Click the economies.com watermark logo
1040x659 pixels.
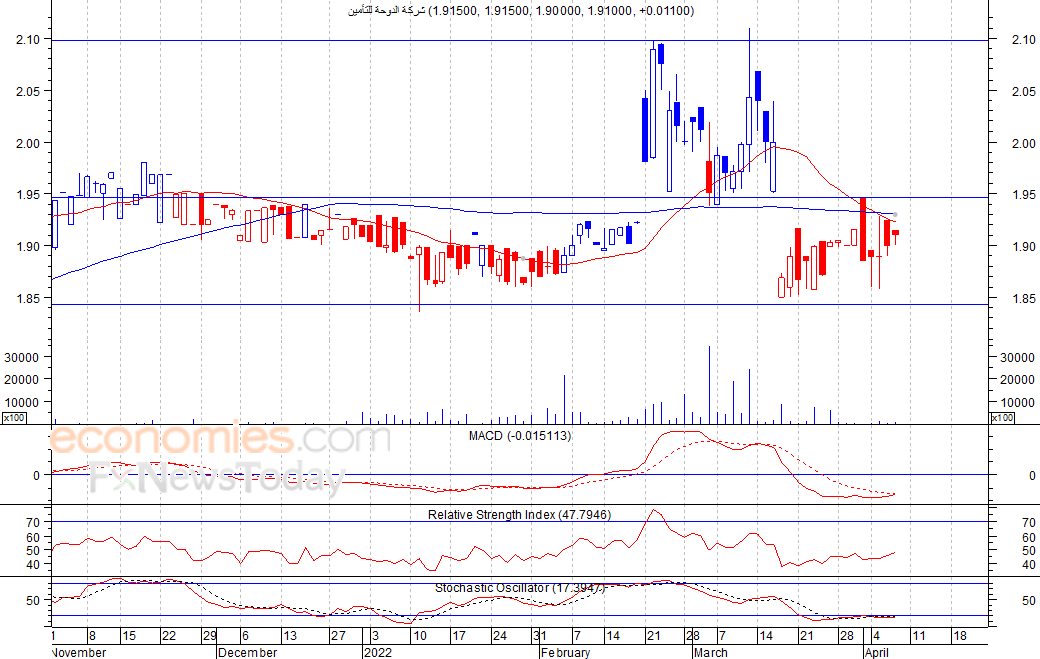[220, 438]
